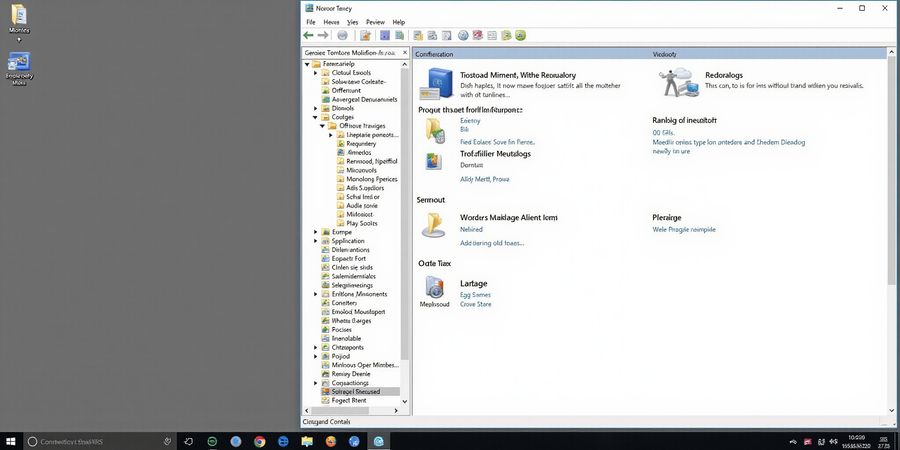Open File Explorer from the taskbar
This screenshot has height=450, width=900.
tap(307, 441)
